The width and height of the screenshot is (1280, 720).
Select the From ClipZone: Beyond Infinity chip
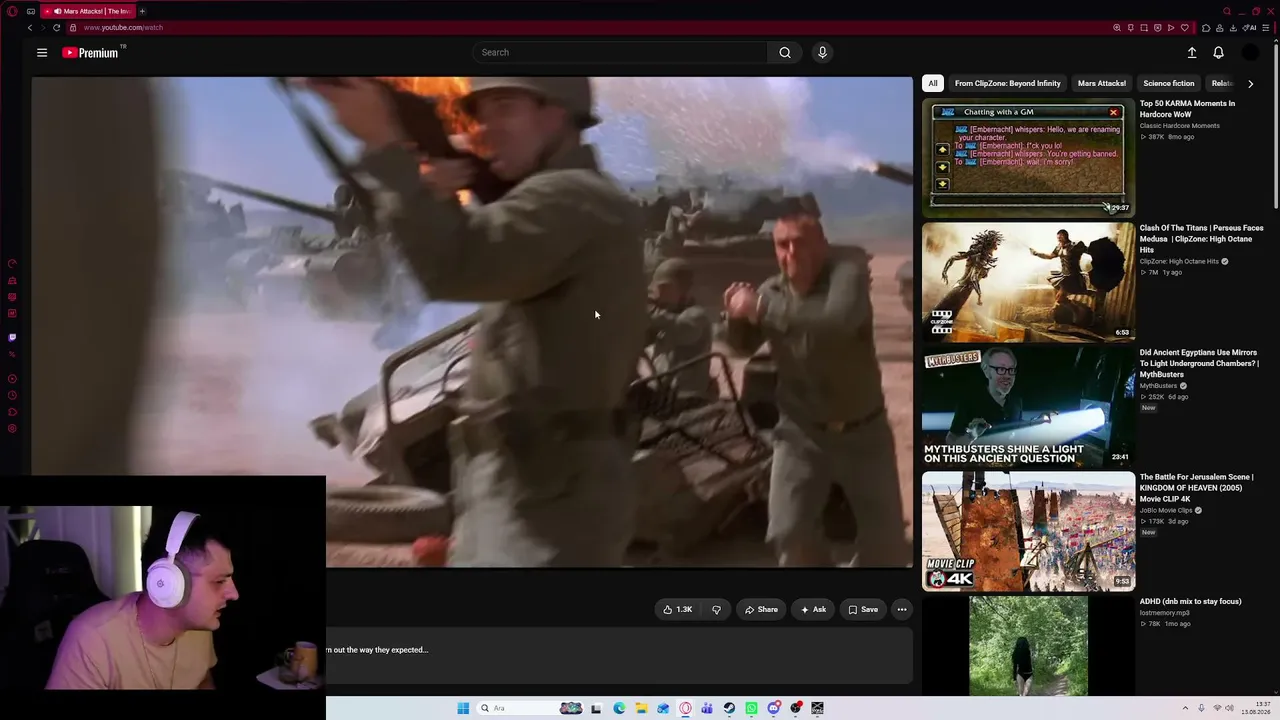pyautogui.click(x=1007, y=84)
